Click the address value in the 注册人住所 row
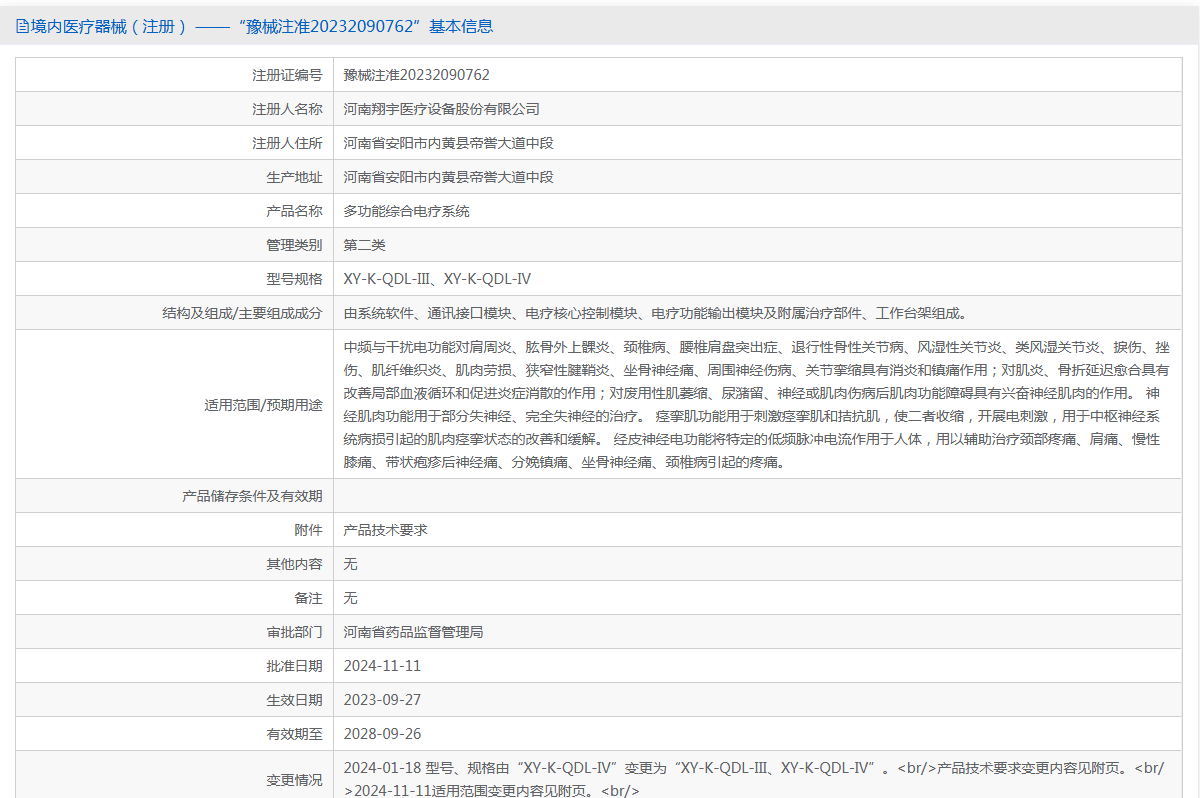This screenshot has width=1200, height=798. (448, 143)
